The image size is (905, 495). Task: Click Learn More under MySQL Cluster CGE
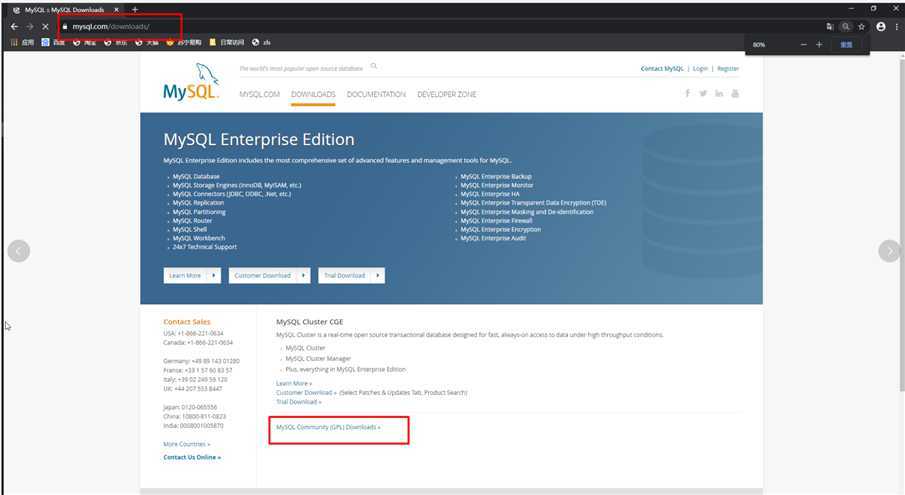click(x=294, y=384)
